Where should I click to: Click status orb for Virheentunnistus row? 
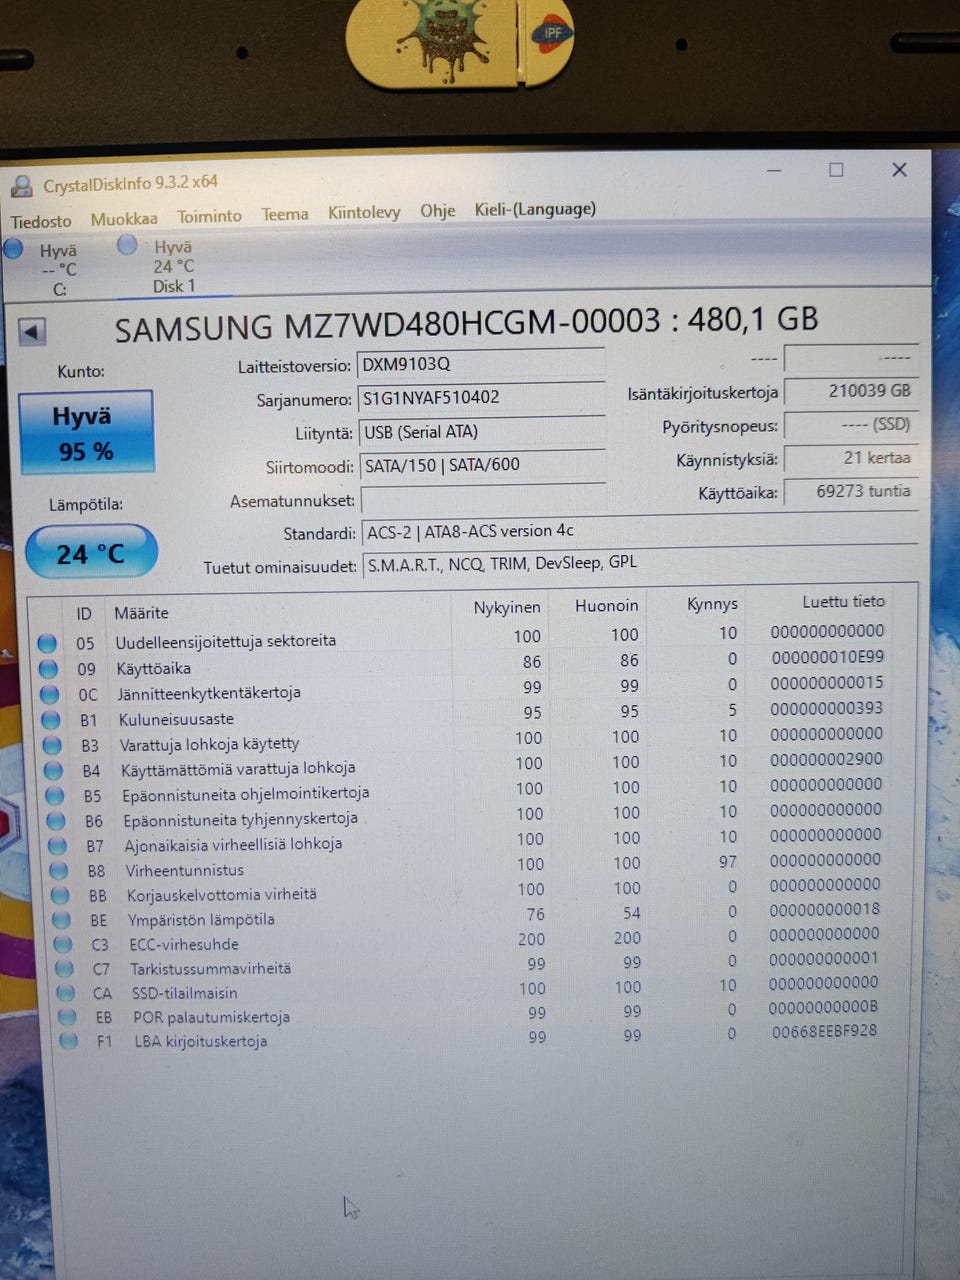(59, 871)
